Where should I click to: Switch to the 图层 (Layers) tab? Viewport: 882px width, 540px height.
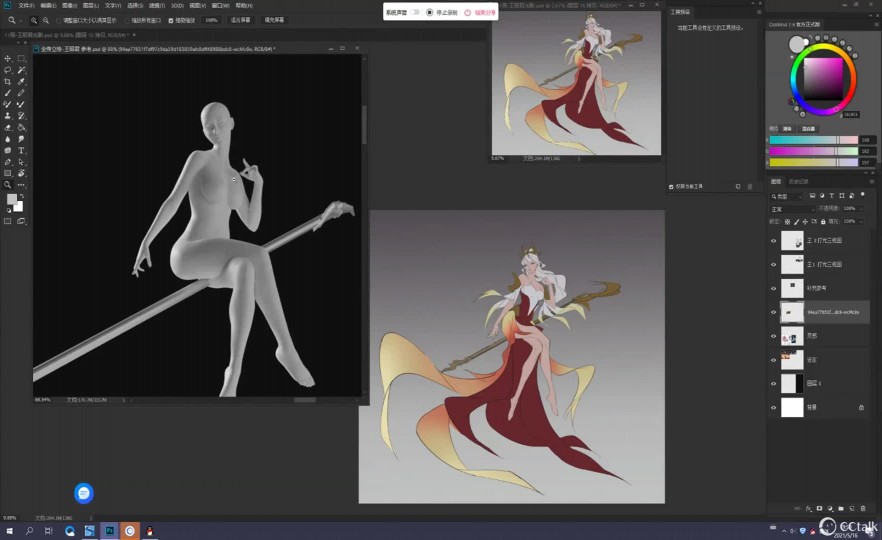point(776,182)
